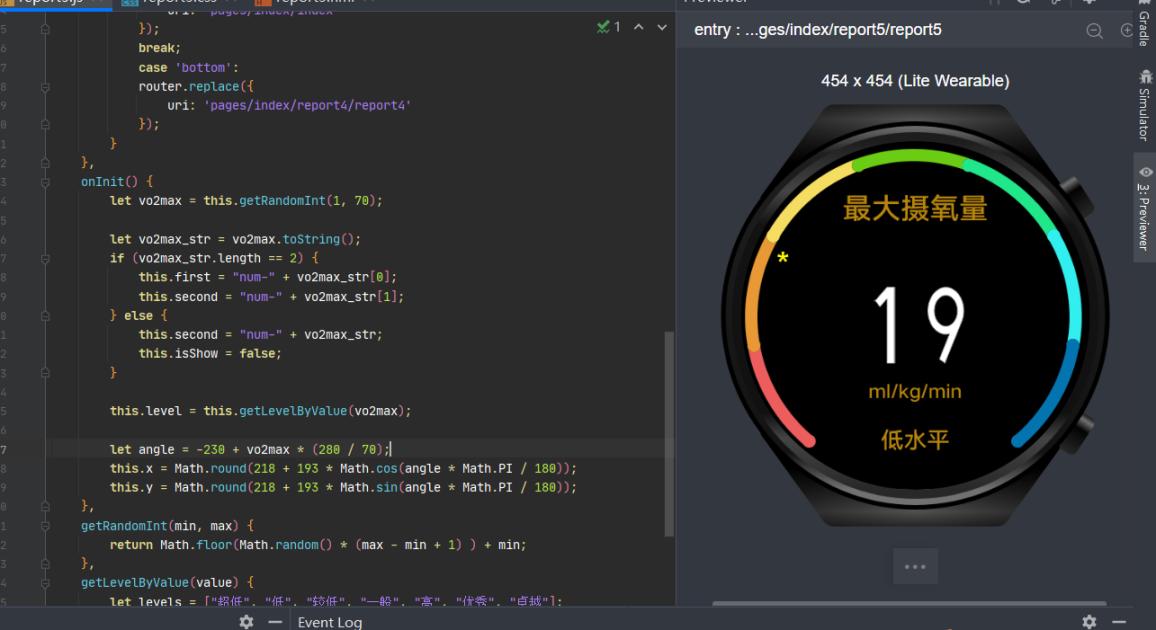Hide the left bottom tool panel
Screen dimensions: 1156x630
coord(275,622)
